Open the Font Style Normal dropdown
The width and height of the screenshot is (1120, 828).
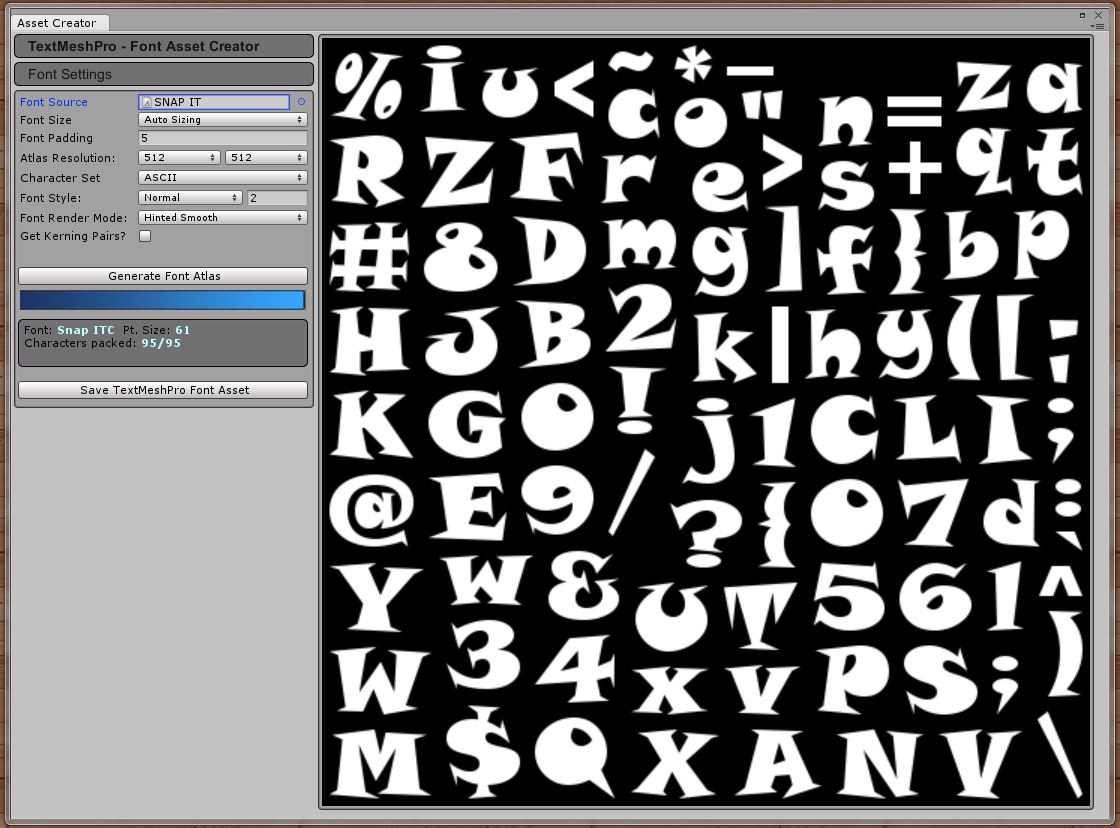coord(189,197)
